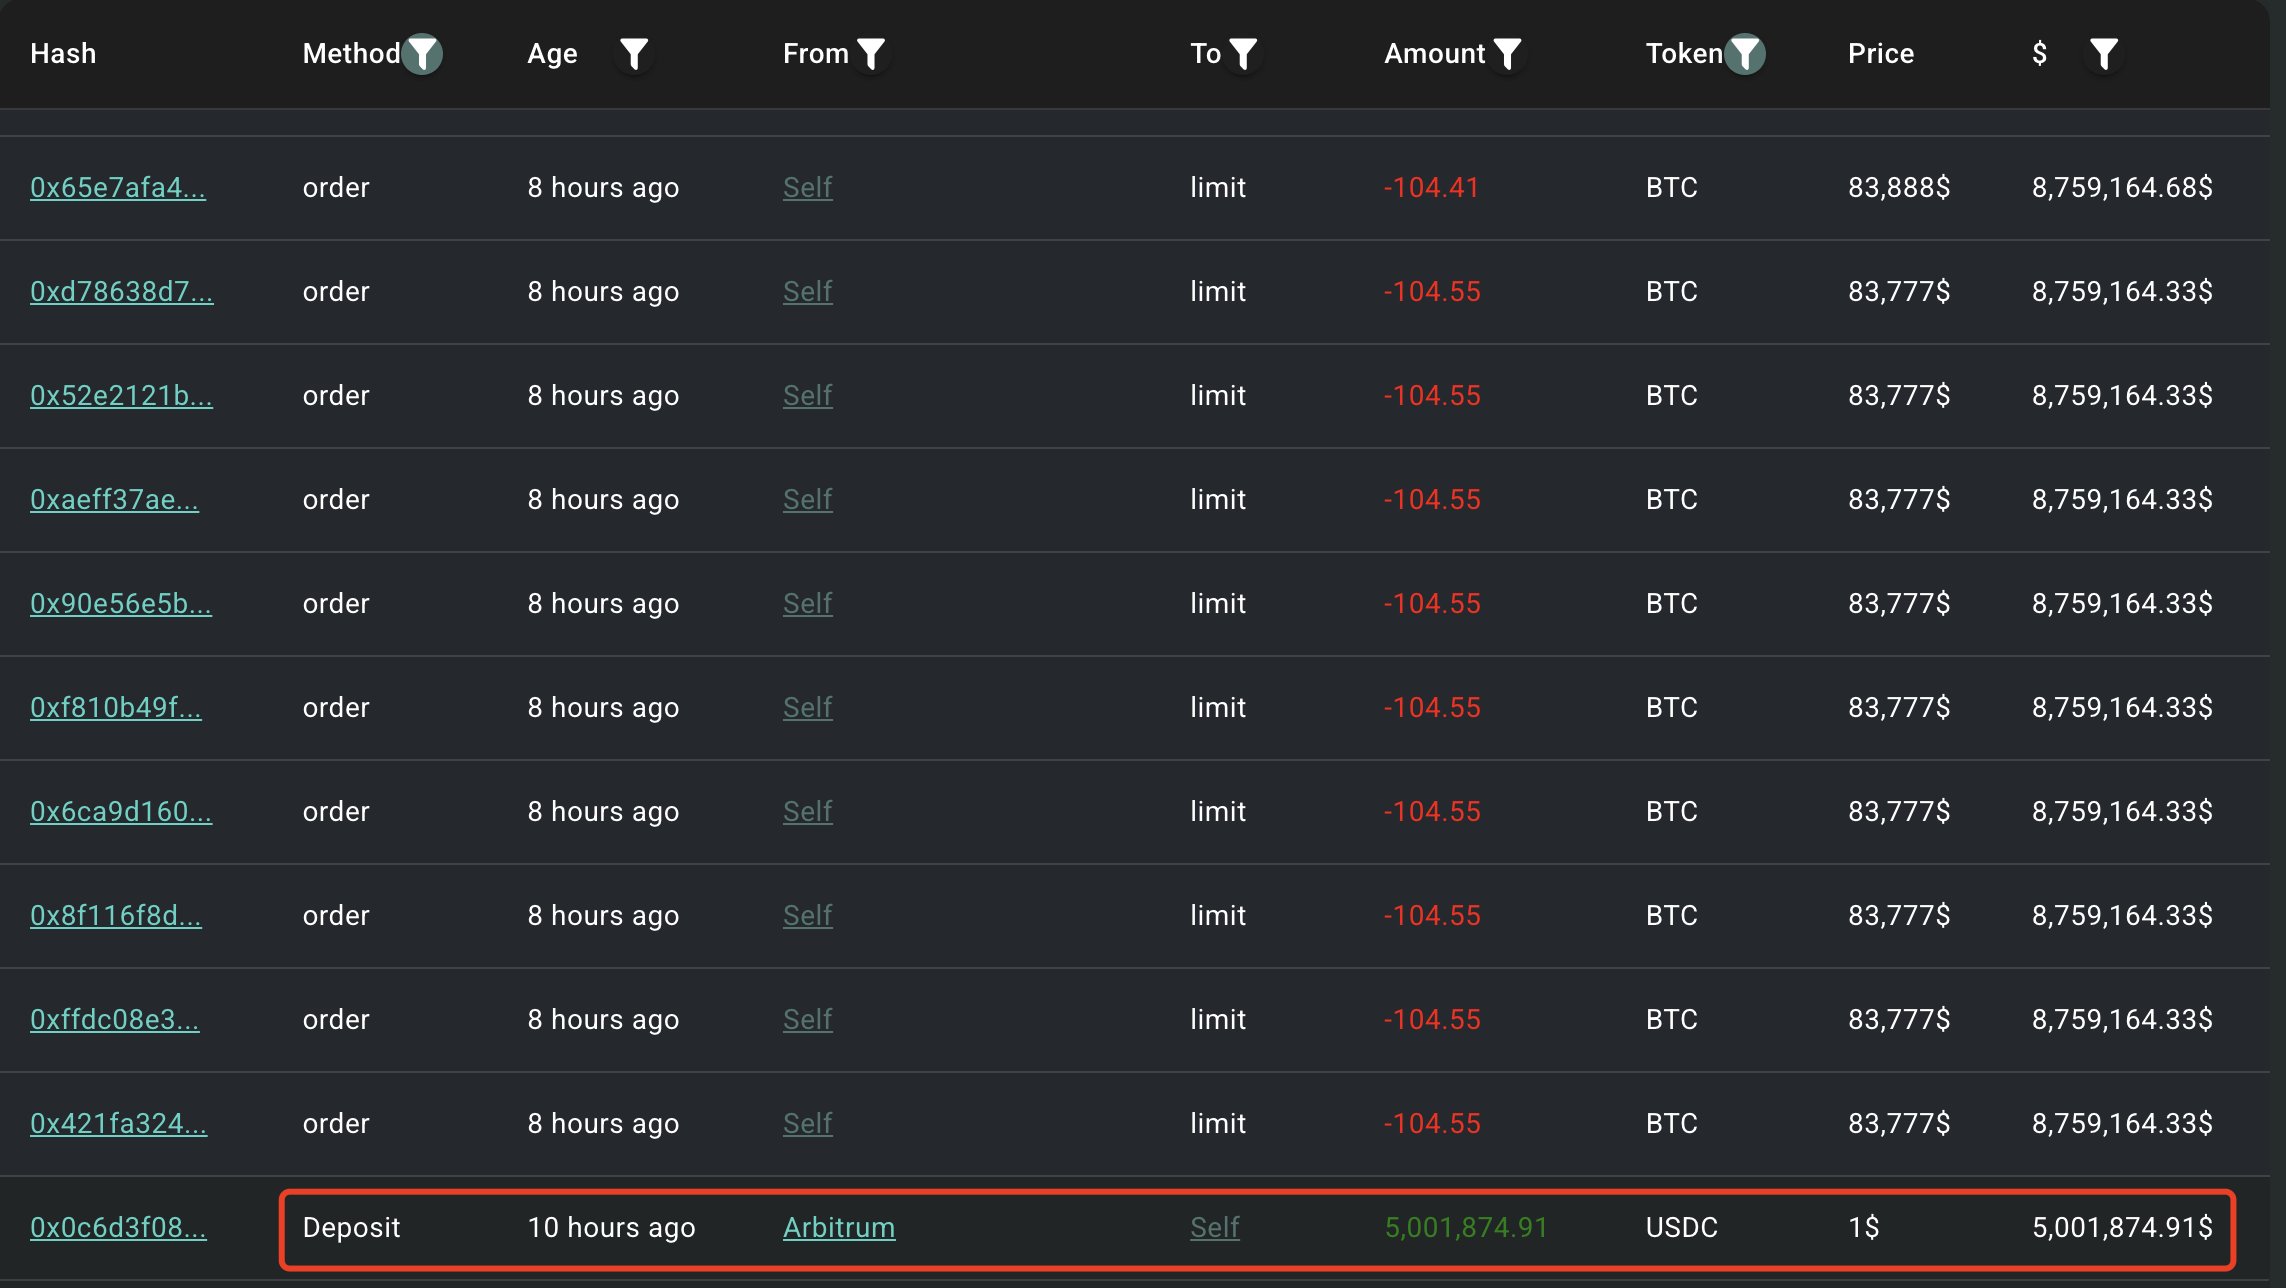Viewport: 2286px width, 1288px height.
Task: Click order method in the 0xf810b49f row
Action: pos(336,708)
